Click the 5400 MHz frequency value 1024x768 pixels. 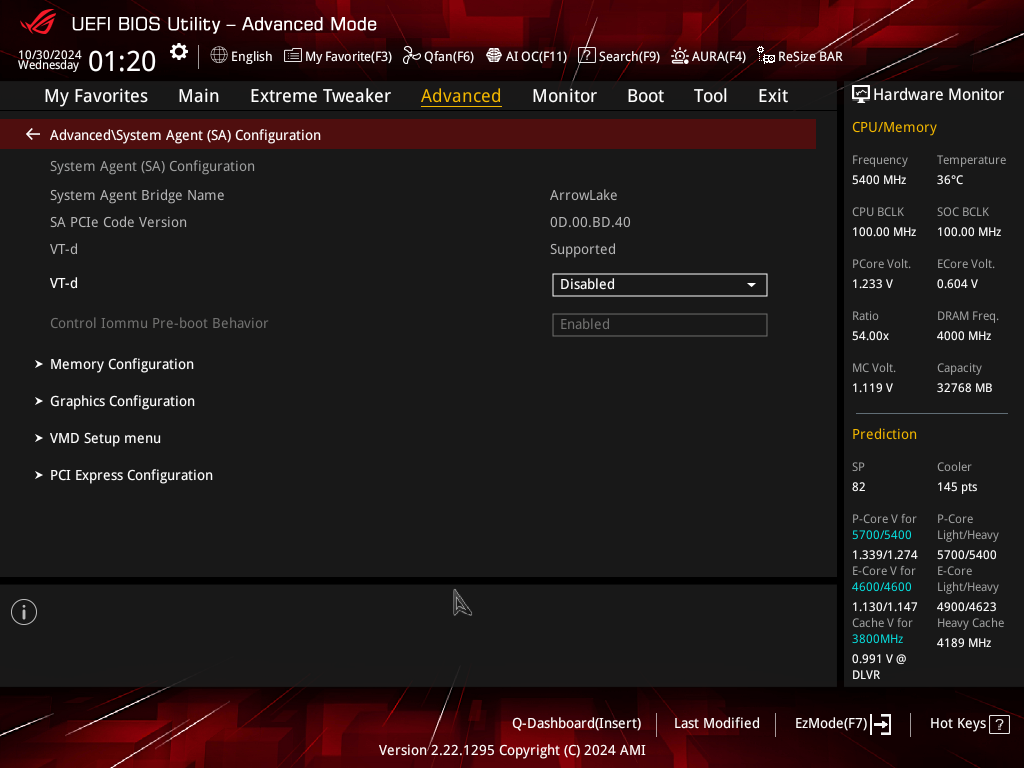pyautogui.click(x=878, y=180)
